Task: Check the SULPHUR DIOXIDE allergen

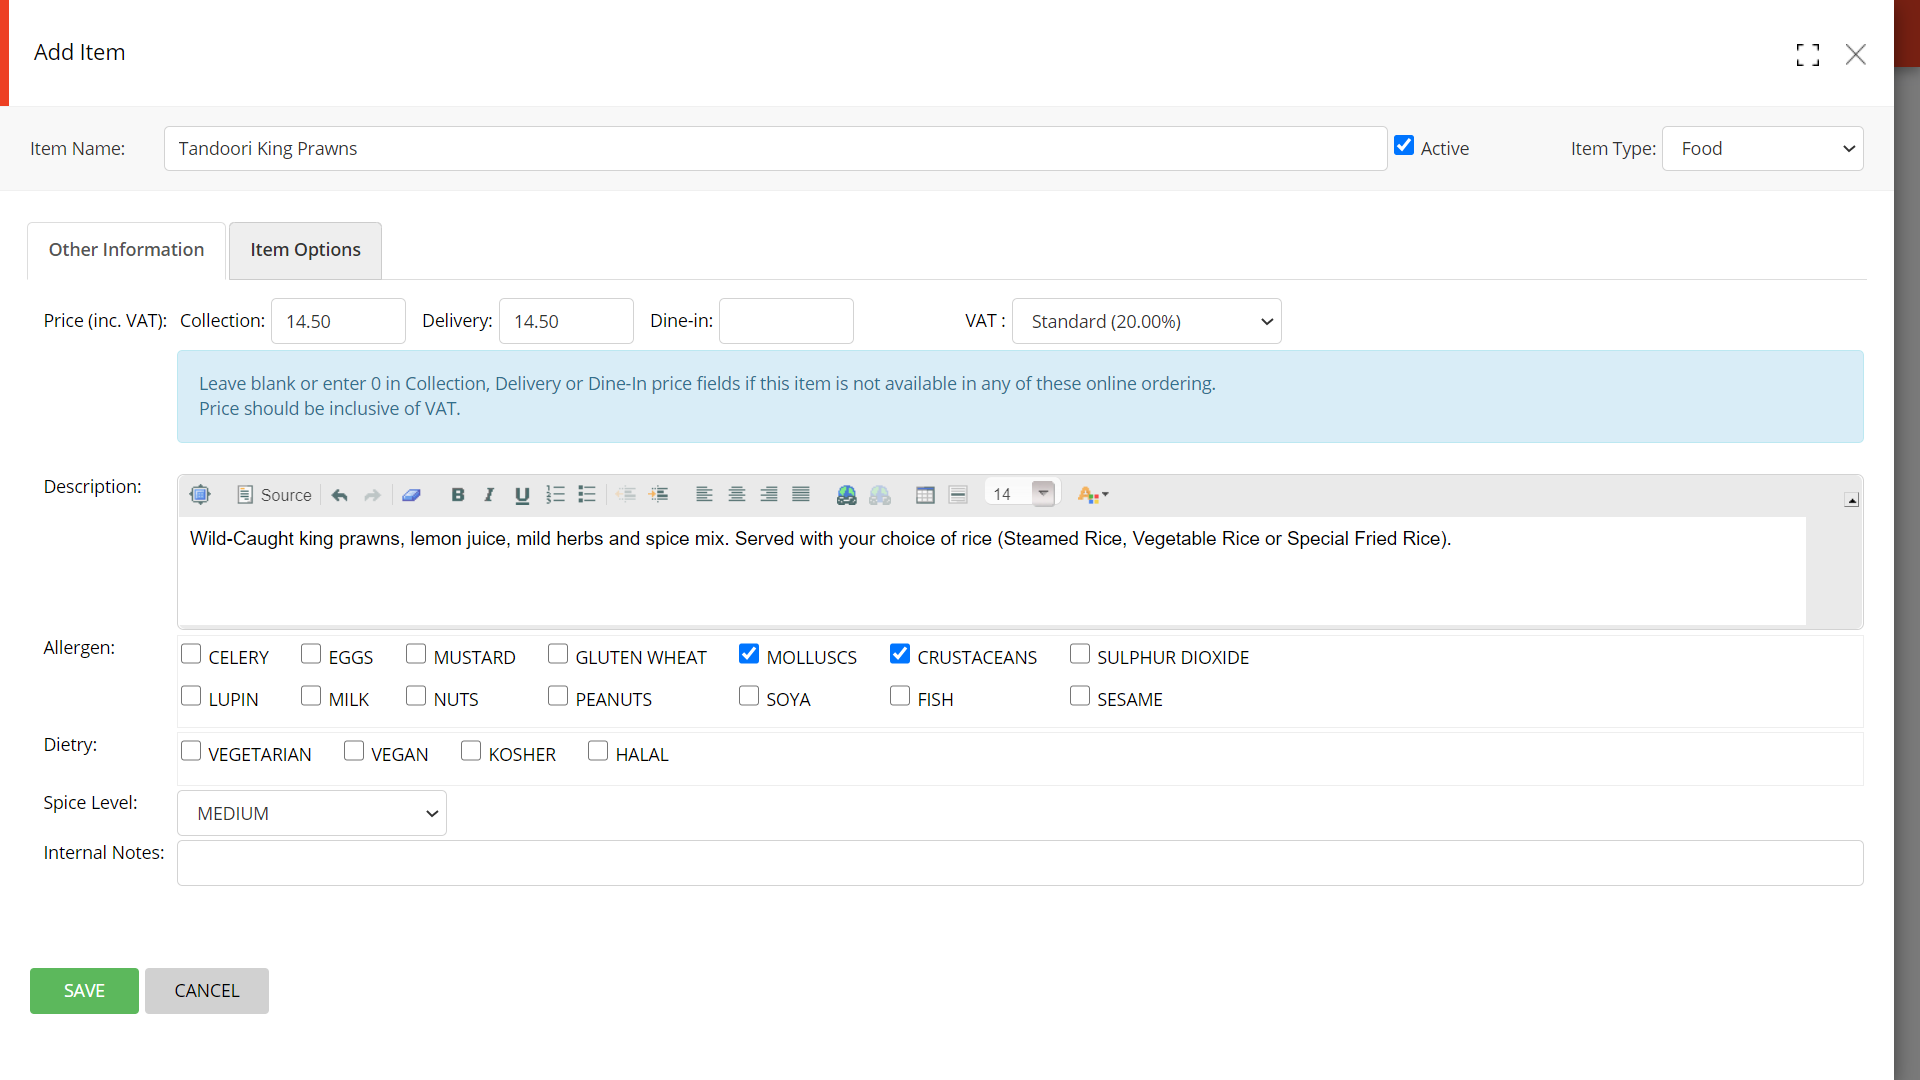Action: (1080, 654)
